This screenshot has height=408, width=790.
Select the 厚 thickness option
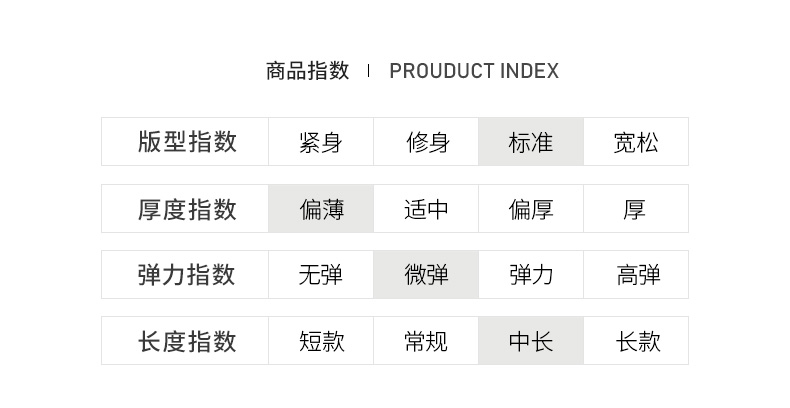pyautogui.click(x=636, y=209)
